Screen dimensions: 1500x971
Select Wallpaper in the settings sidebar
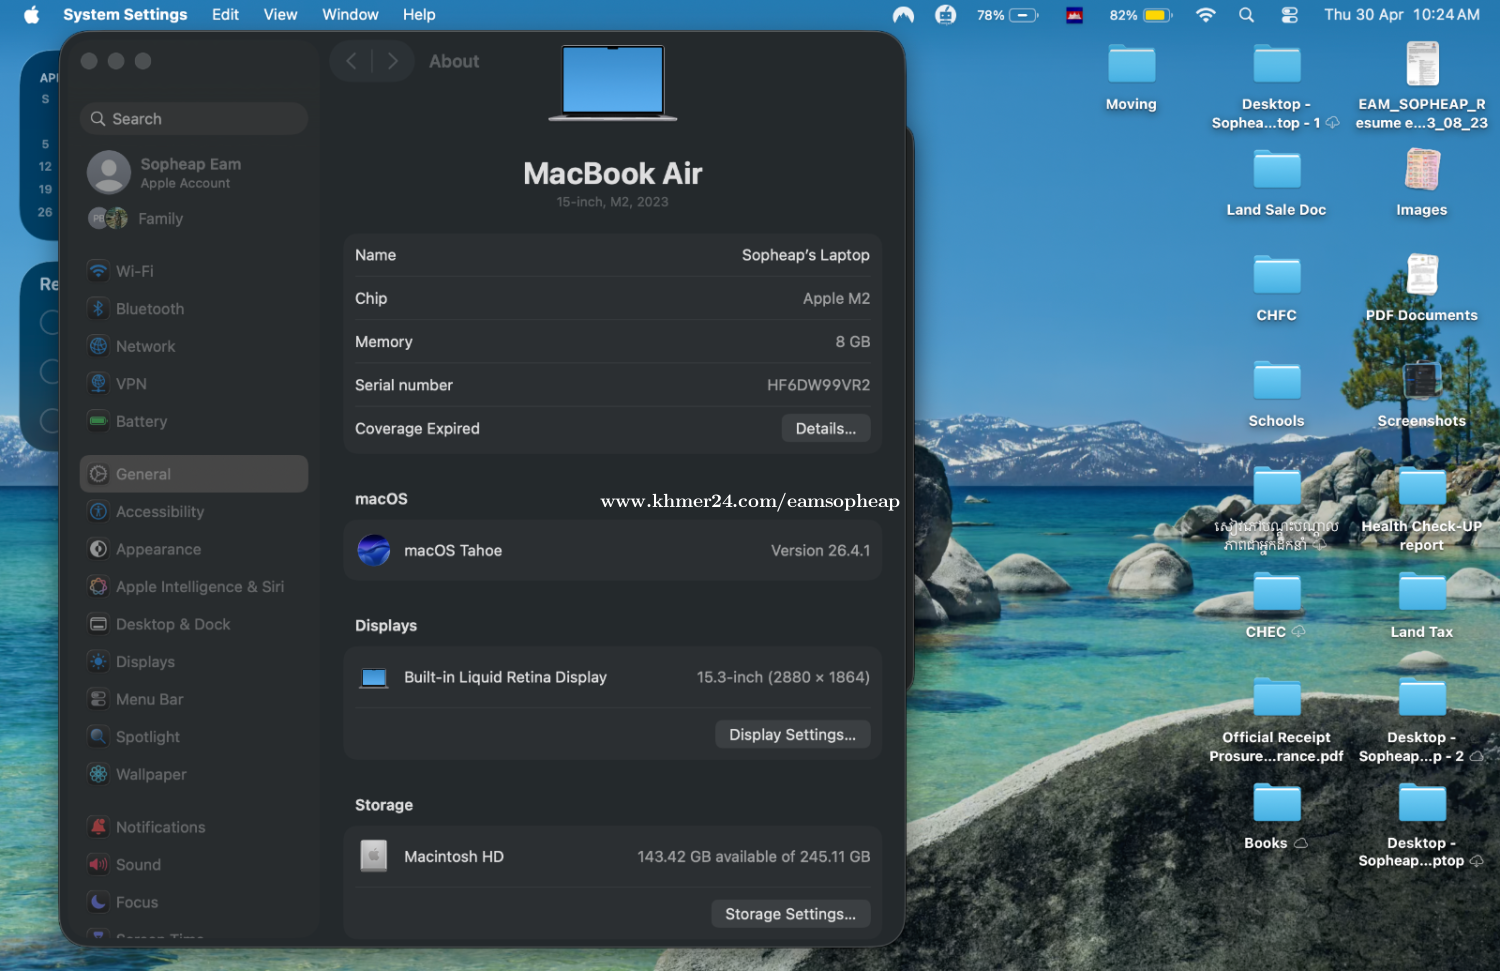194,774
